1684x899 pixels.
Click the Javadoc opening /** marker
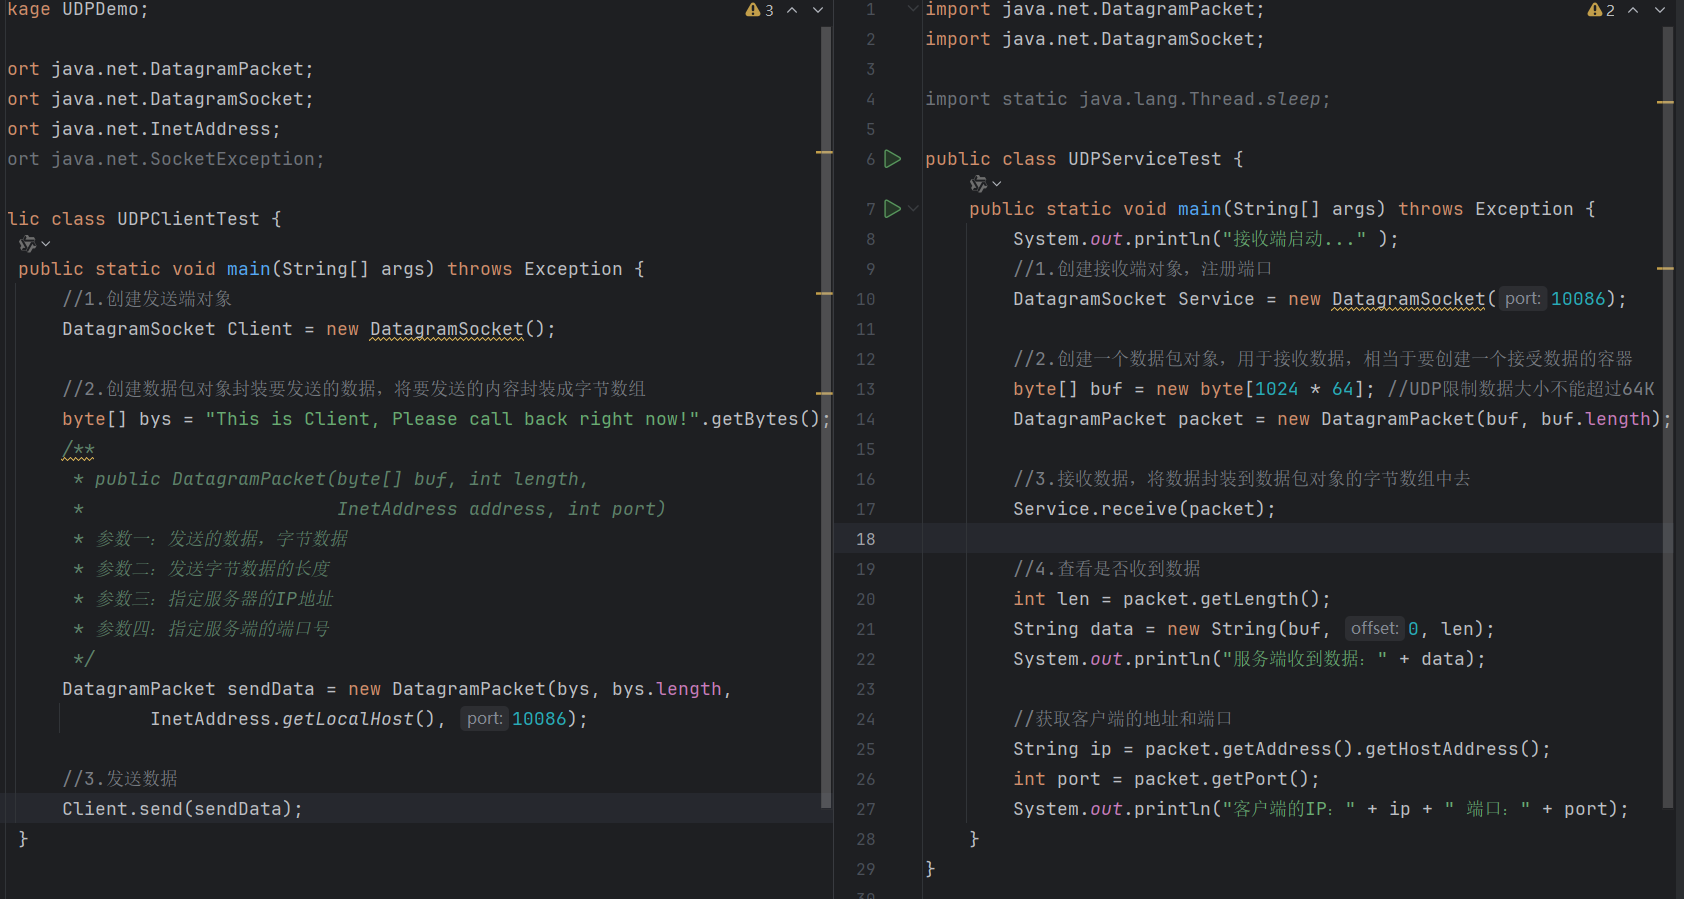pos(78,449)
